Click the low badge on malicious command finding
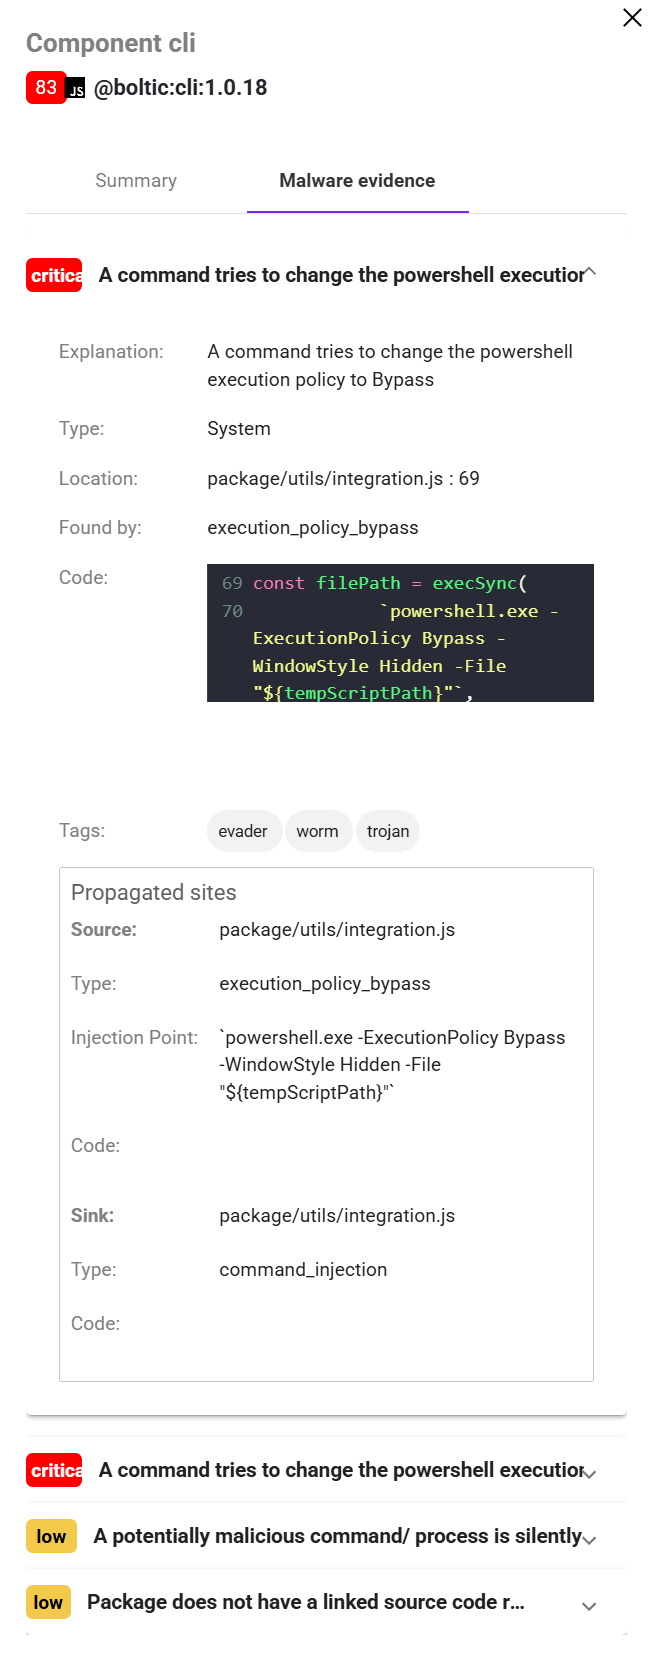Viewport: 661px width, 1654px height. point(51,1537)
